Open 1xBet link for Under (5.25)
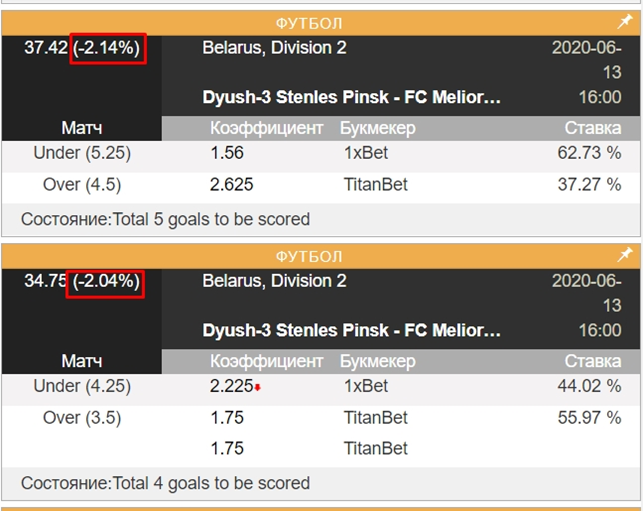643x511 pixels. point(364,153)
